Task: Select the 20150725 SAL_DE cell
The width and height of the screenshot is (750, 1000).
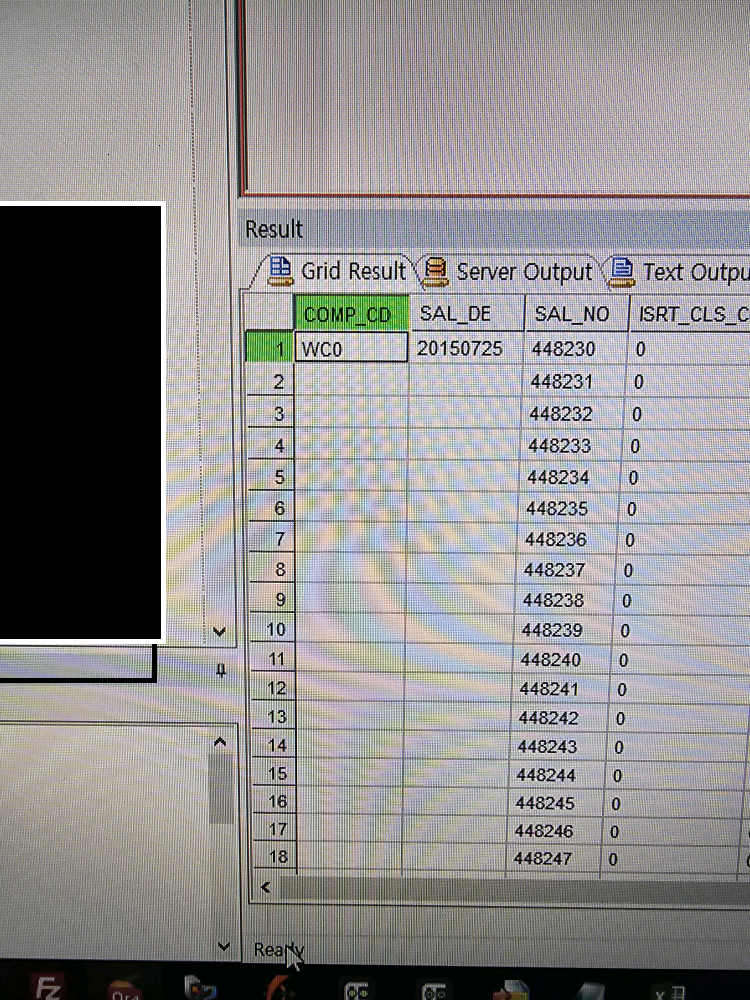Action: (466, 348)
